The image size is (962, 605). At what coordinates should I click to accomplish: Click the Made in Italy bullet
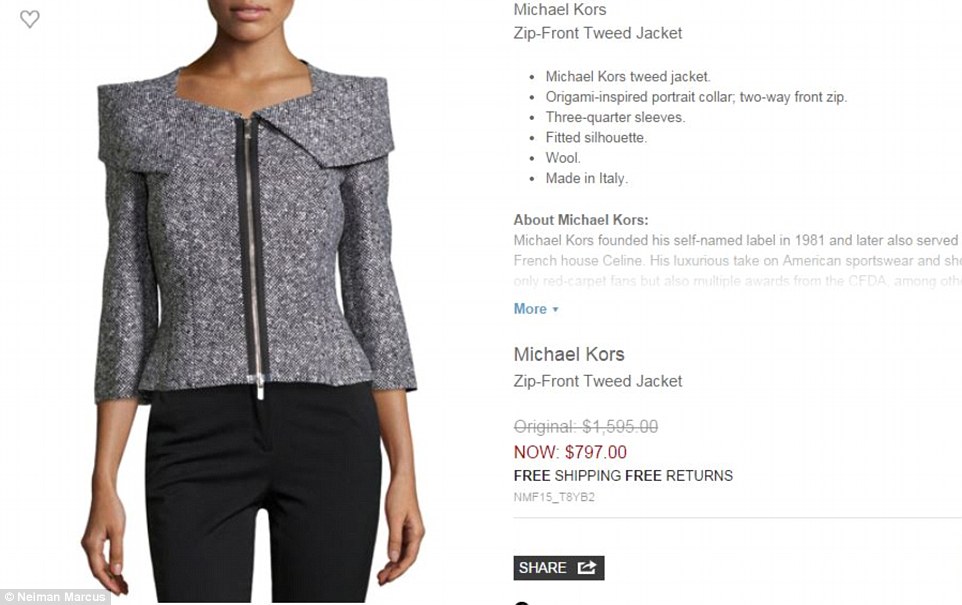point(587,179)
